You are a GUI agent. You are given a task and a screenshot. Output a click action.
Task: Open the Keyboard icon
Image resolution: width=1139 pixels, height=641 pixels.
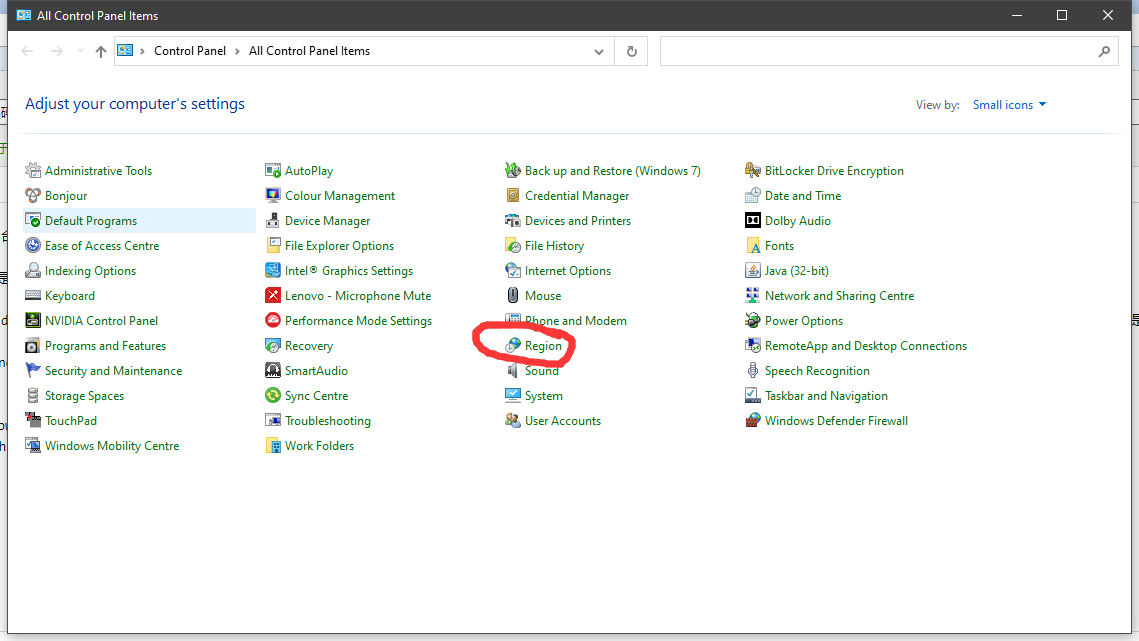[x=33, y=296]
